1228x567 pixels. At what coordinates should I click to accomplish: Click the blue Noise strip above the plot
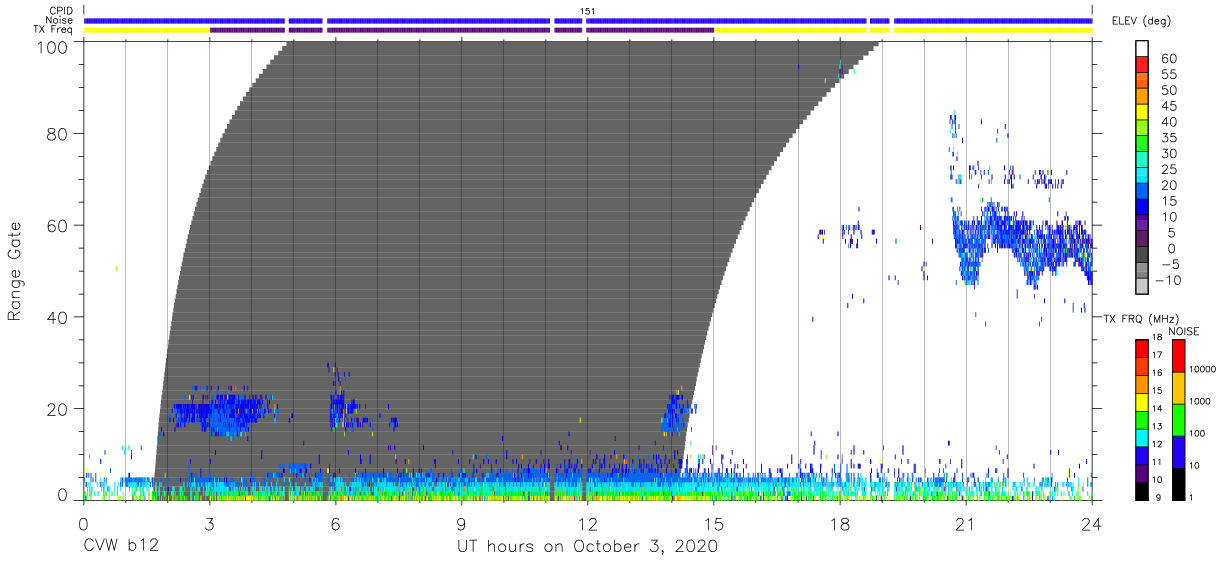pos(588,20)
